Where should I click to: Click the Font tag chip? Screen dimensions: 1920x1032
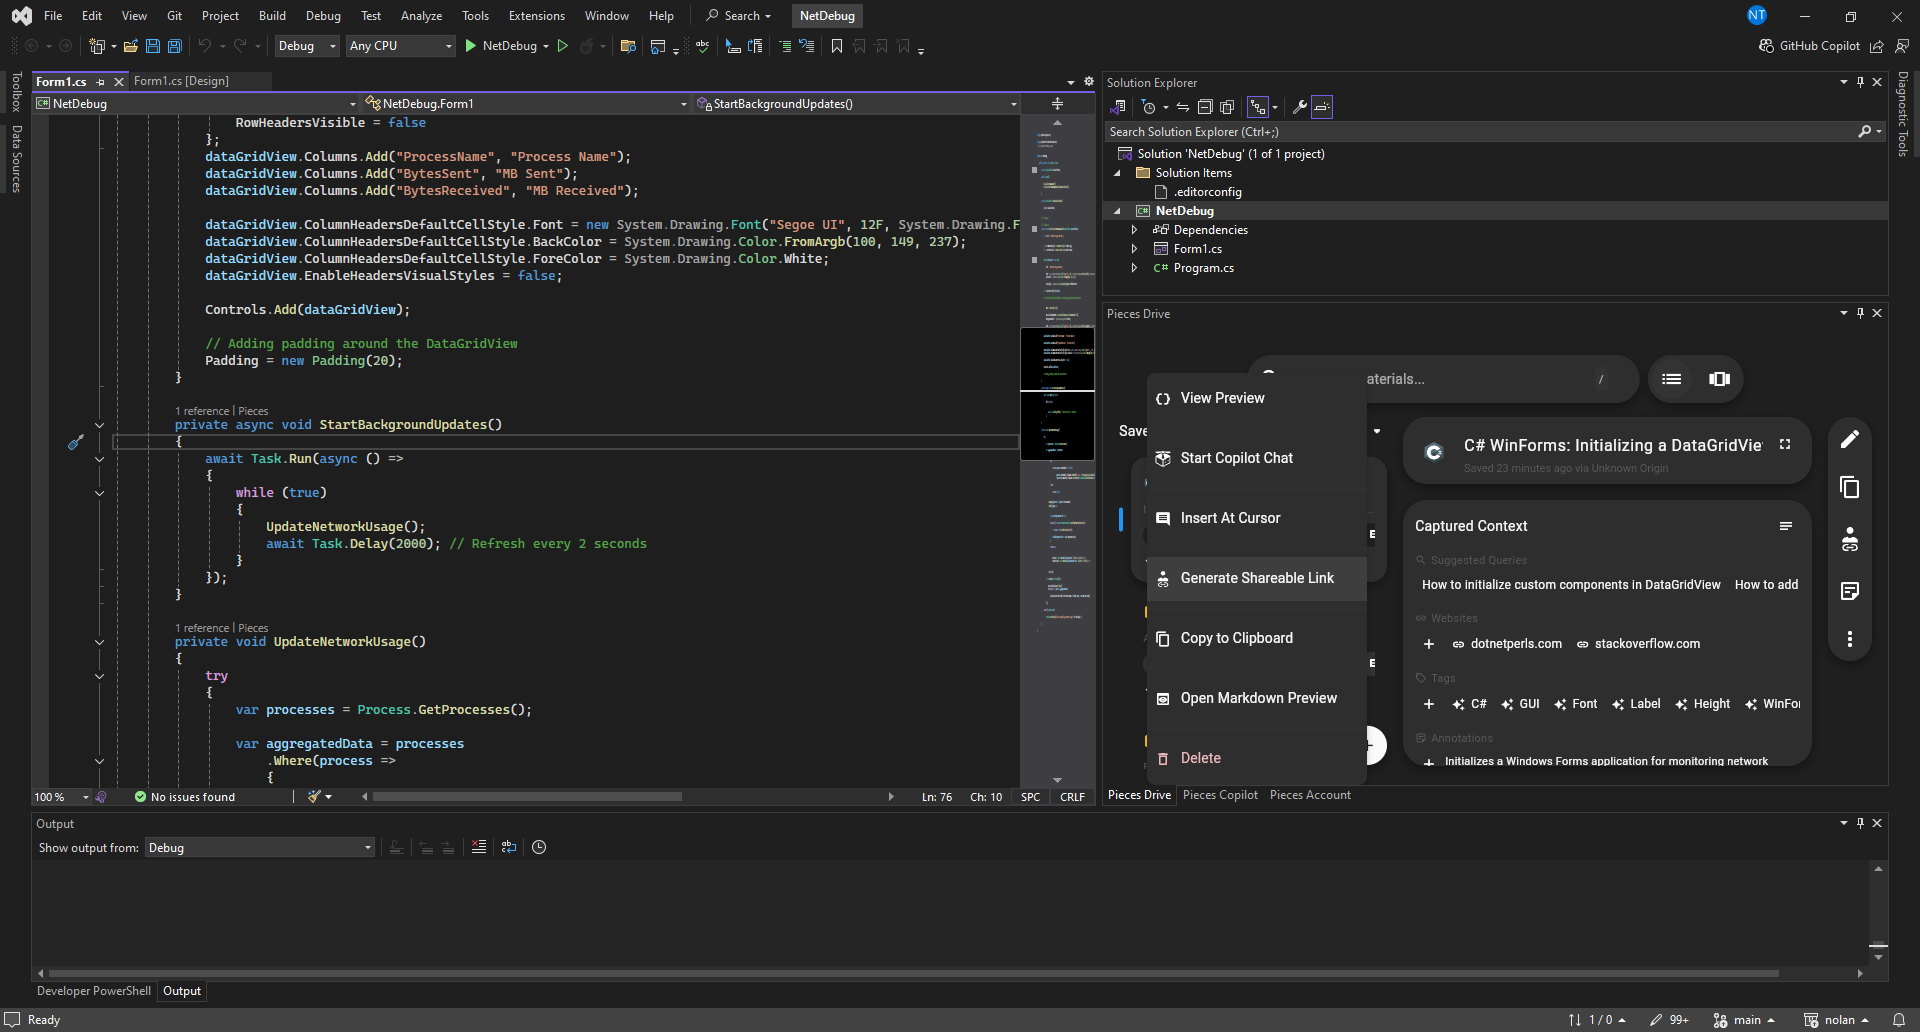[x=1576, y=704]
